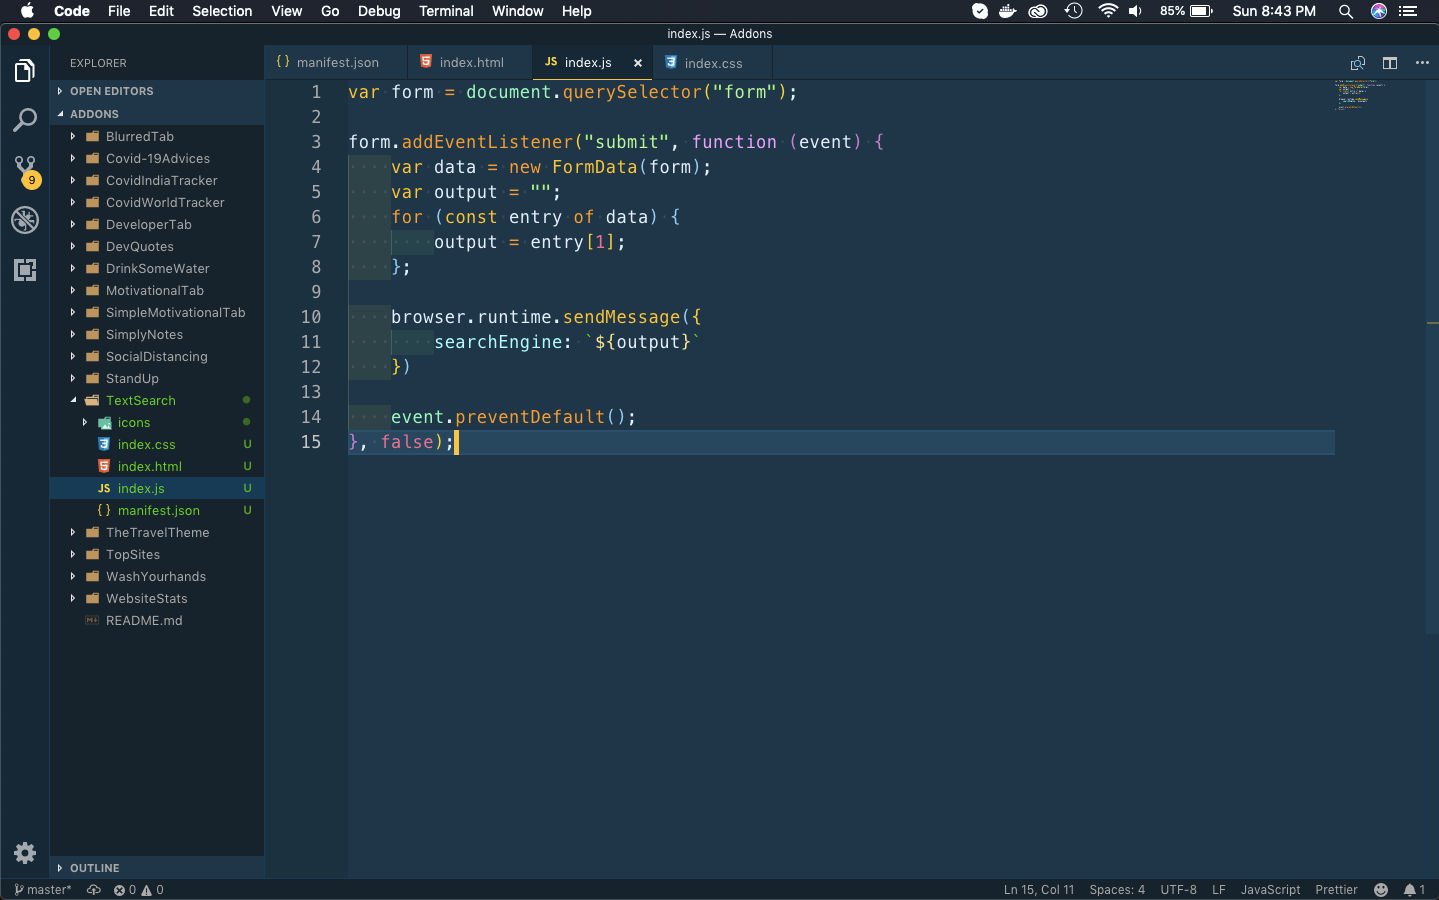Viewport: 1439px width, 900px height.
Task: Expand the CovidWorldTracker folder
Action: 157,202
